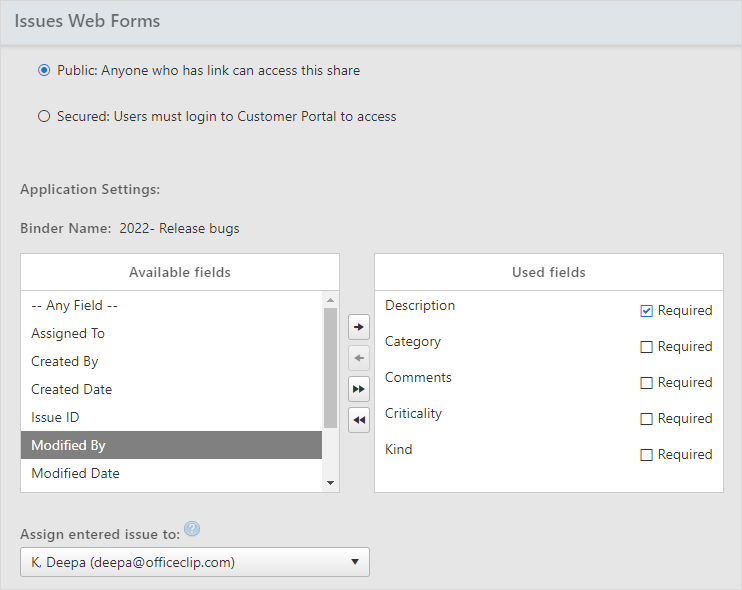Viewport: 742px width, 590px height.
Task: Open the Assign entered issue to dropdown
Action: click(194, 562)
